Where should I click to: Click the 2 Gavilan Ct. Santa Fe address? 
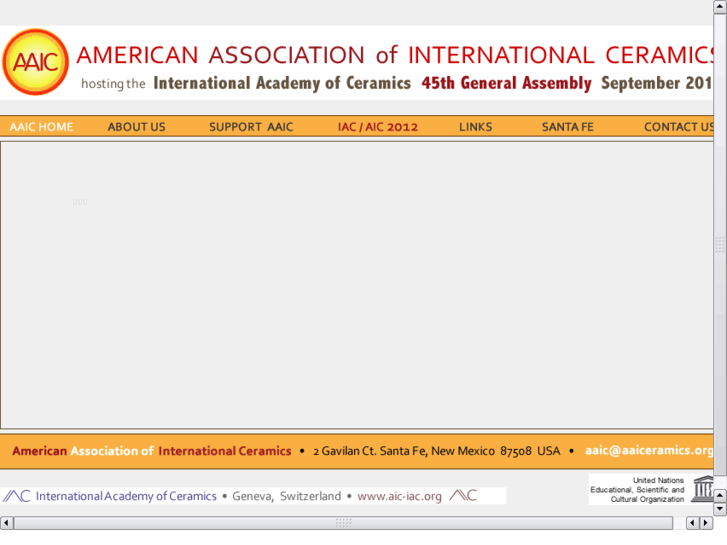(x=436, y=451)
